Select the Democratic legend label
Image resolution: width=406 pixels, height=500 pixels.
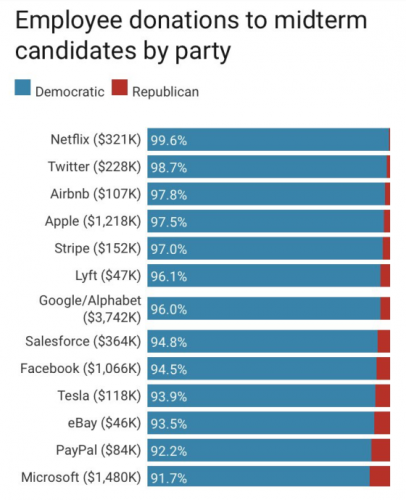(70, 92)
